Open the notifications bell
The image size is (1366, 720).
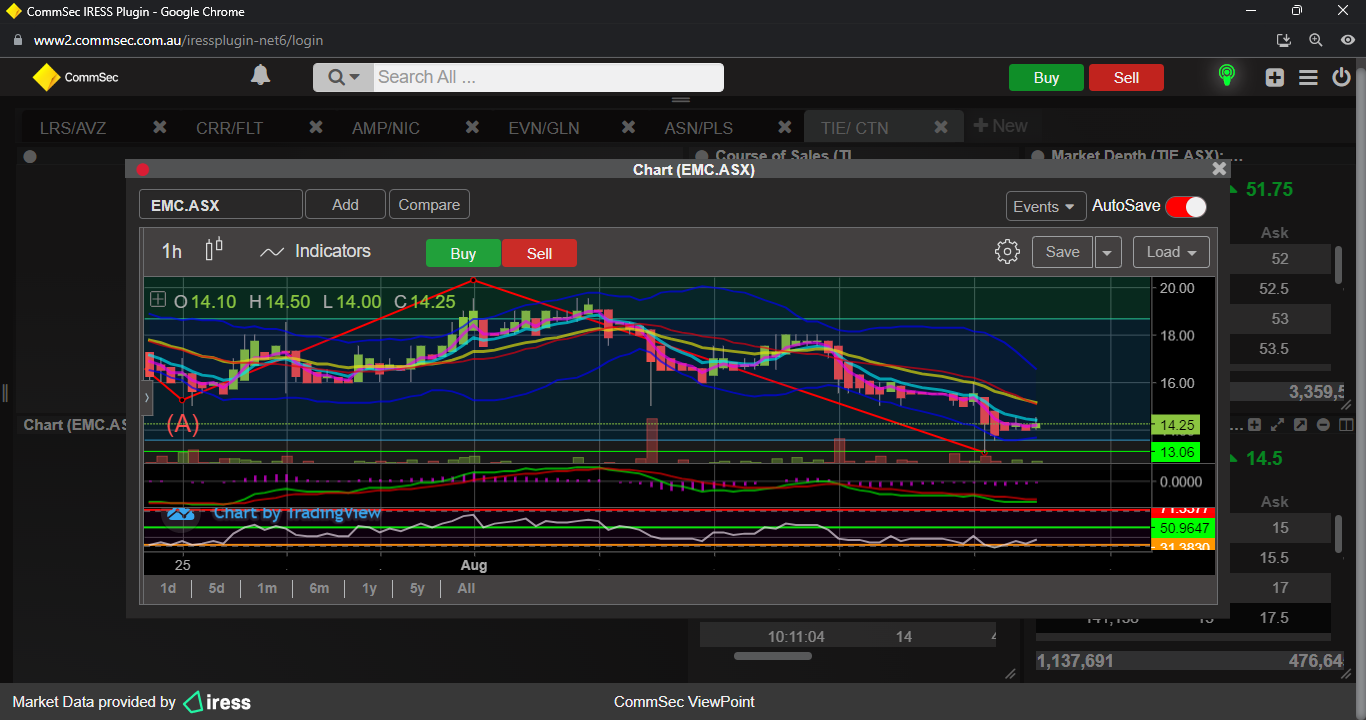pyautogui.click(x=260, y=76)
